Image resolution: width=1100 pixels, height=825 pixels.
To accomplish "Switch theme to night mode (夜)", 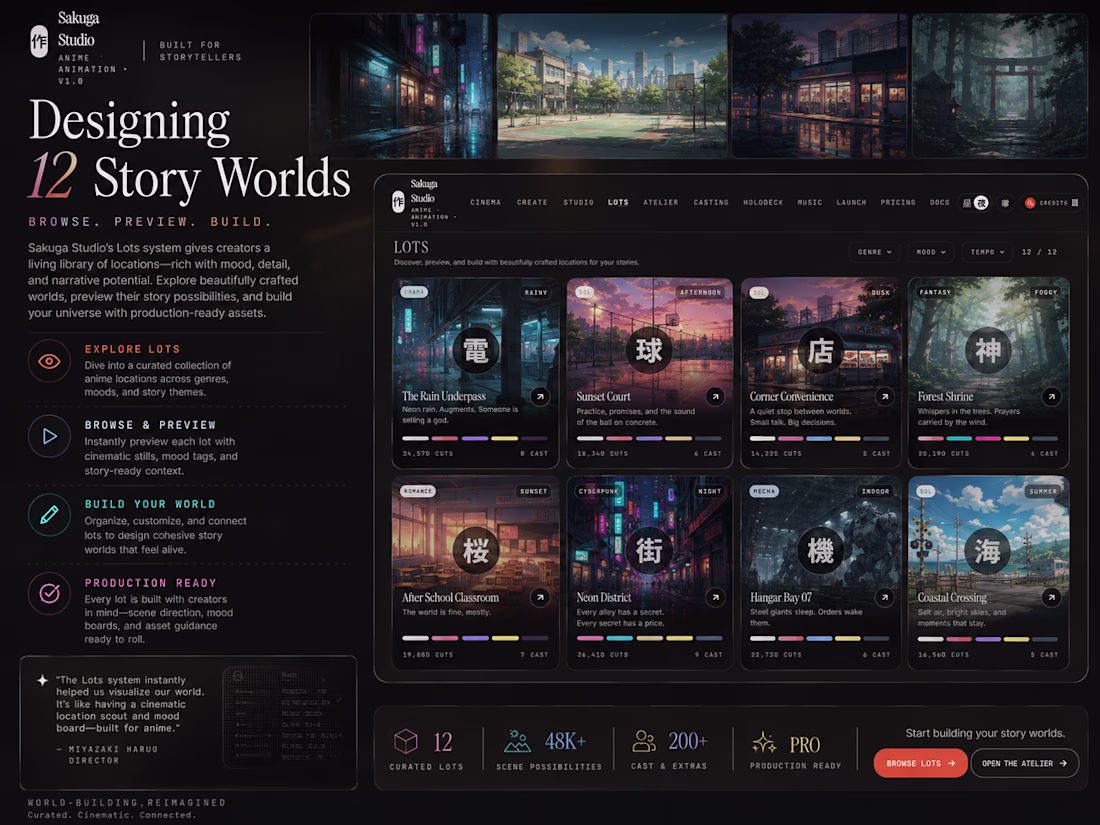I will pos(981,203).
